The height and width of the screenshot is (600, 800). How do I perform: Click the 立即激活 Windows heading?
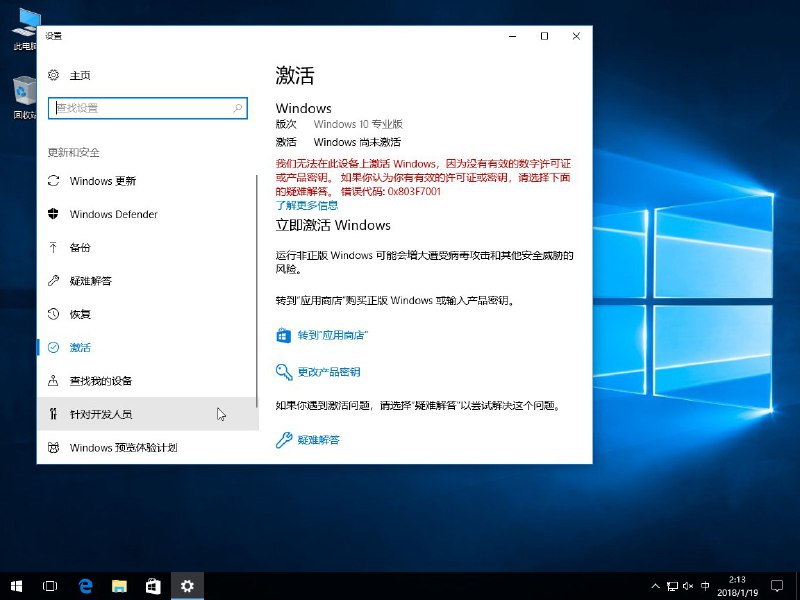click(333, 225)
